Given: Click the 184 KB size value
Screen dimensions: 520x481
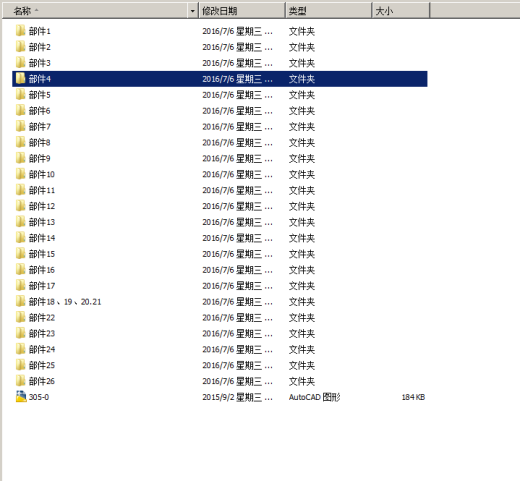Looking at the screenshot, I should click(413, 397).
